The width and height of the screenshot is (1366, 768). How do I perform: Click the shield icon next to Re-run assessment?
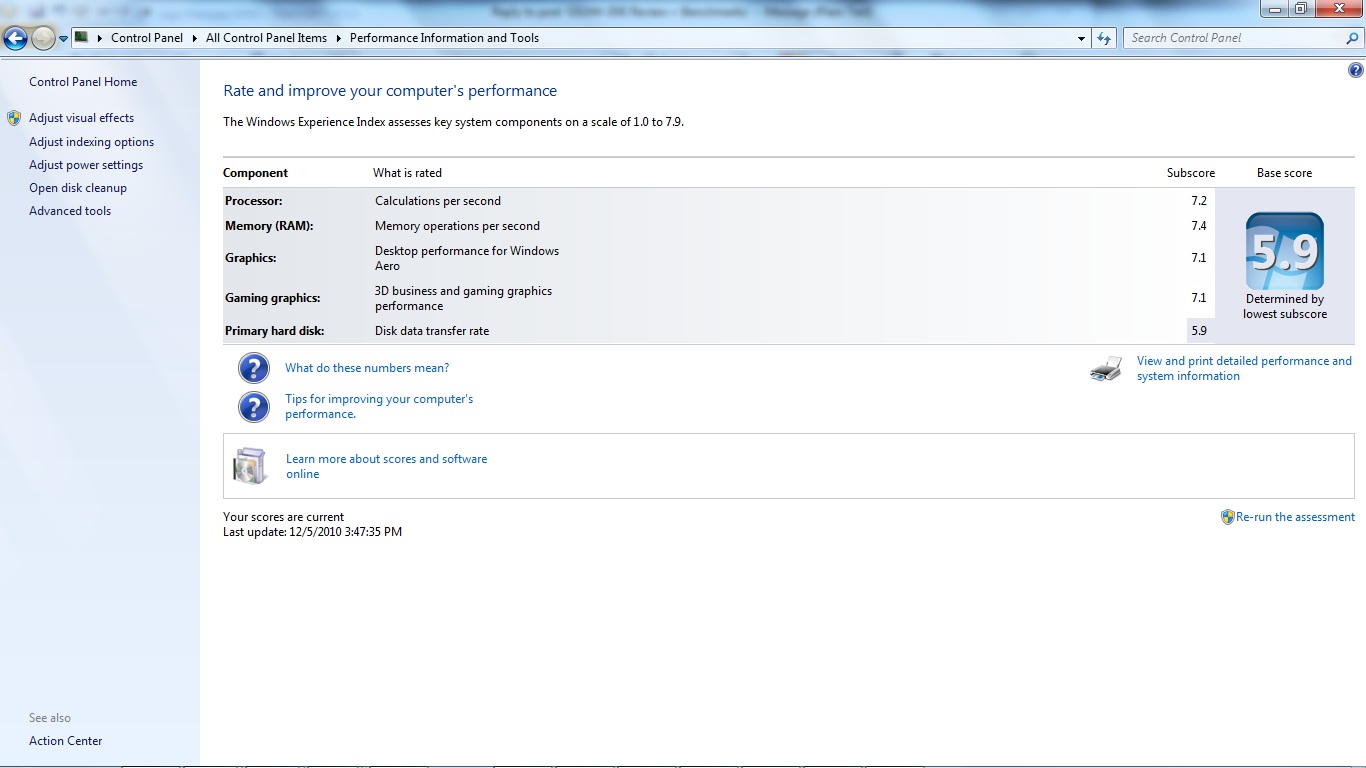point(1228,517)
